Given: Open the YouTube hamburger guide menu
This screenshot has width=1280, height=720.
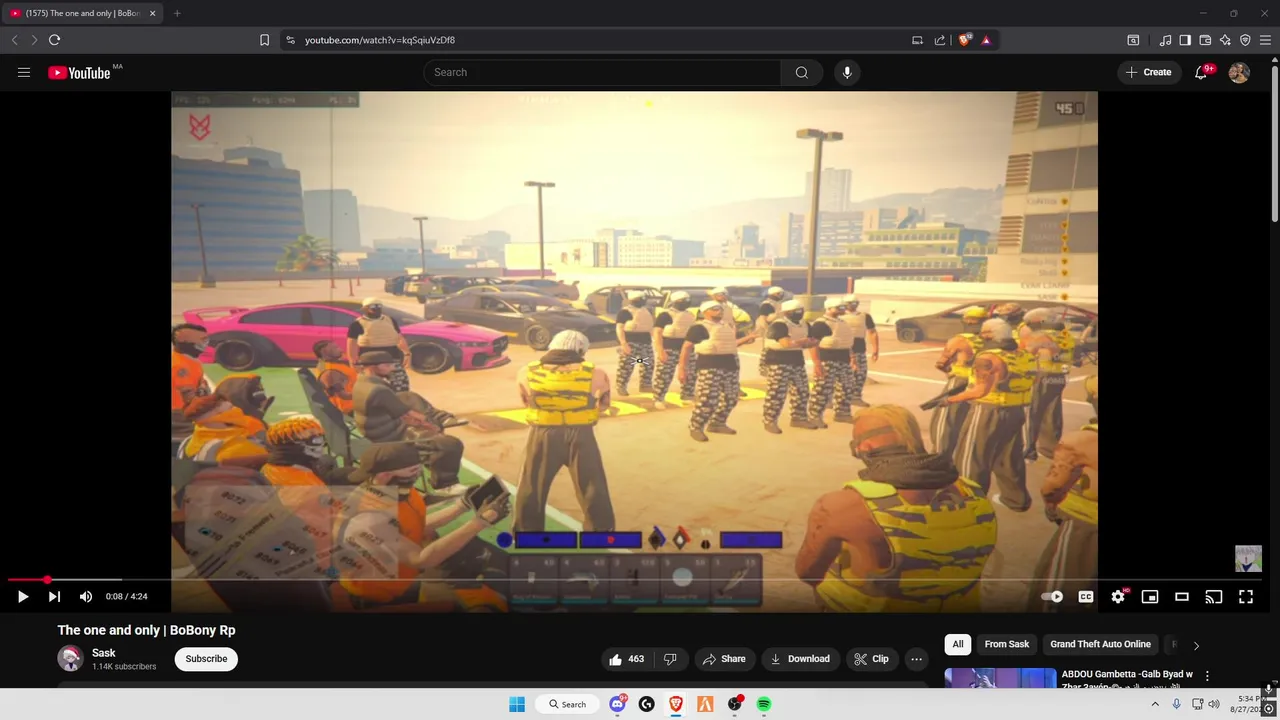Looking at the screenshot, I should coord(24,72).
